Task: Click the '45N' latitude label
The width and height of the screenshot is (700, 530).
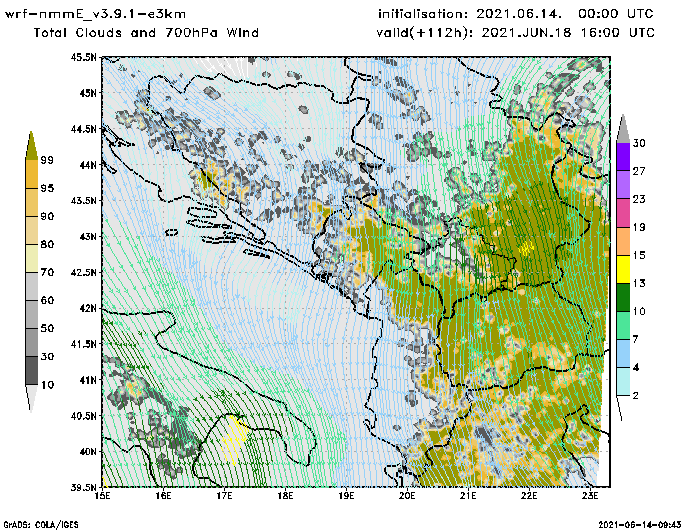Action: (x=88, y=93)
